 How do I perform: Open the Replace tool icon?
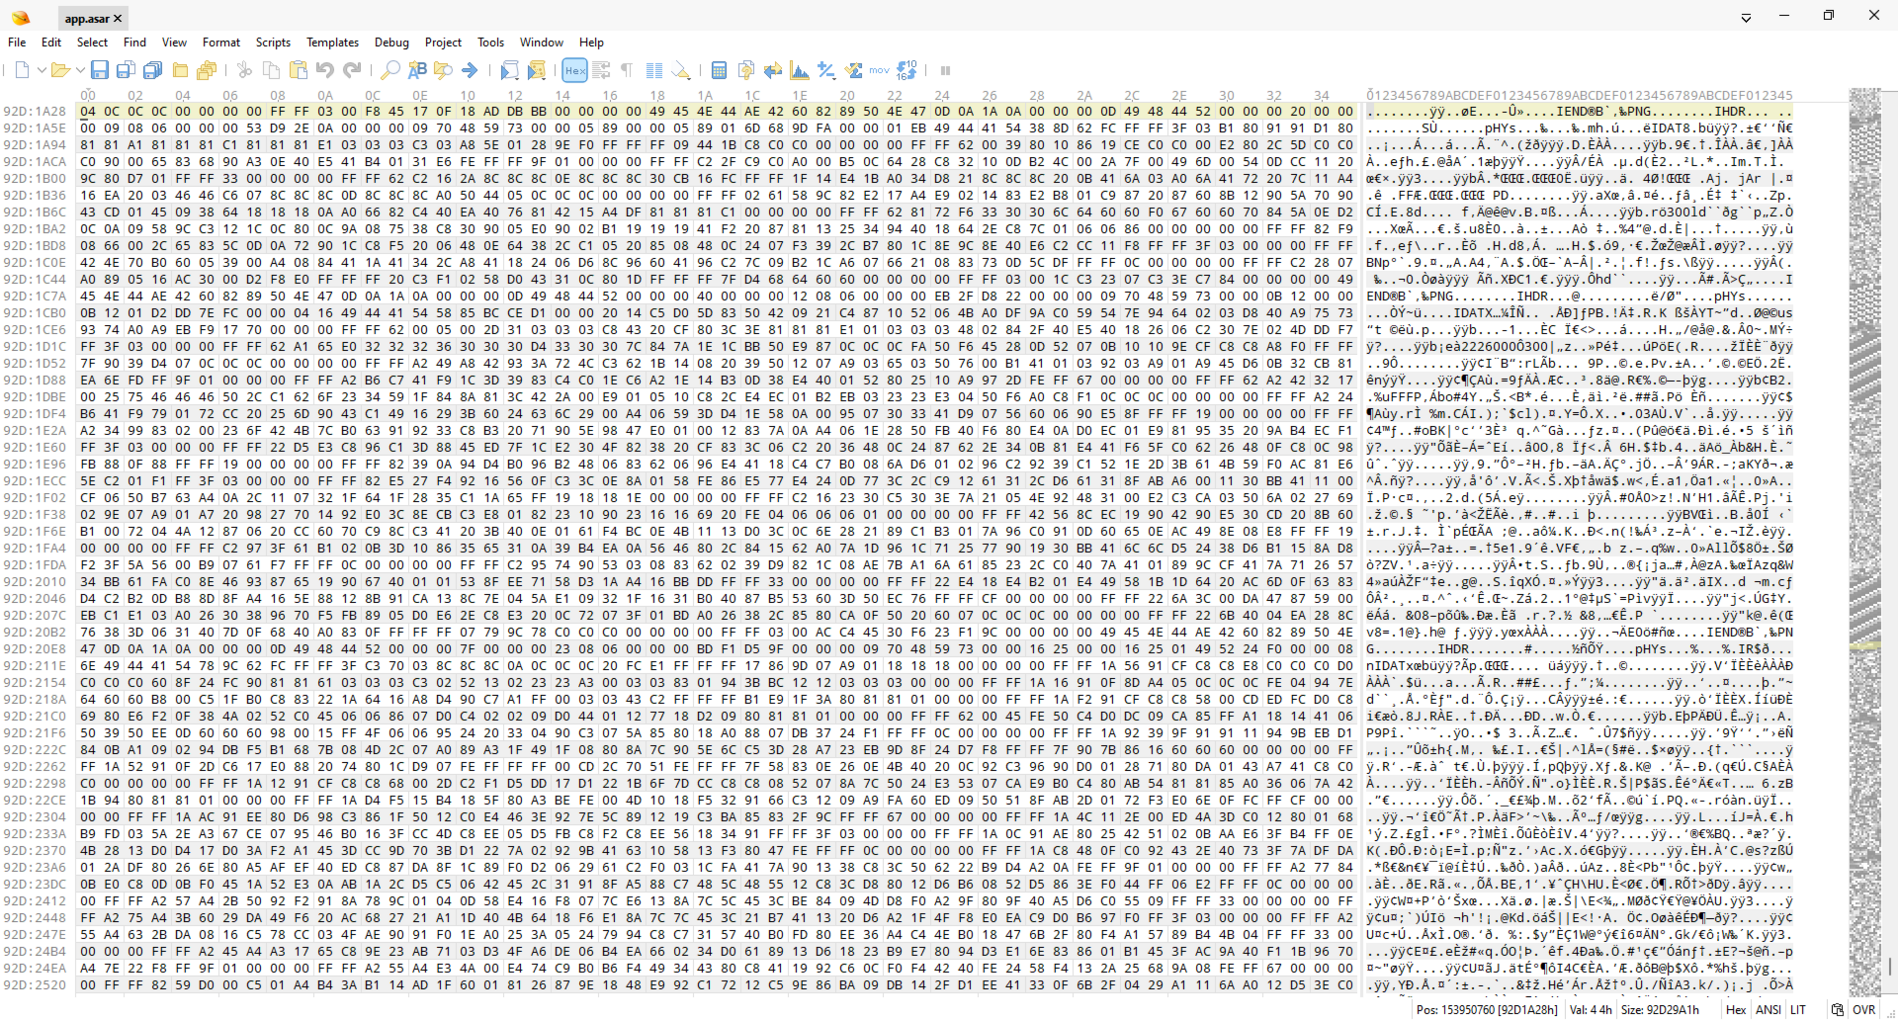pyautogui.click(x=417, y=70)
